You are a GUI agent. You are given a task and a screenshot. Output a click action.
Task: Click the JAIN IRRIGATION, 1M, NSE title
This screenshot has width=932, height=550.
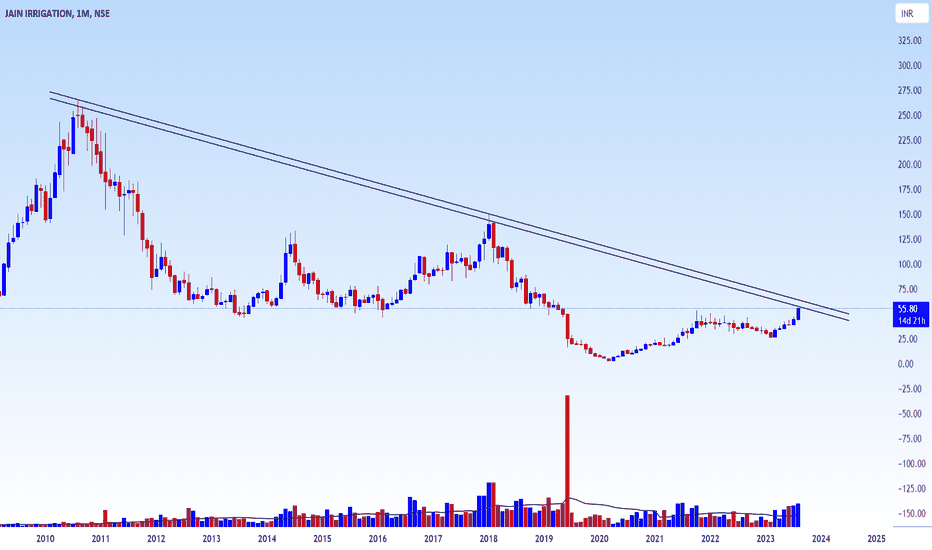pyautogui.click(x=57, y=13)
